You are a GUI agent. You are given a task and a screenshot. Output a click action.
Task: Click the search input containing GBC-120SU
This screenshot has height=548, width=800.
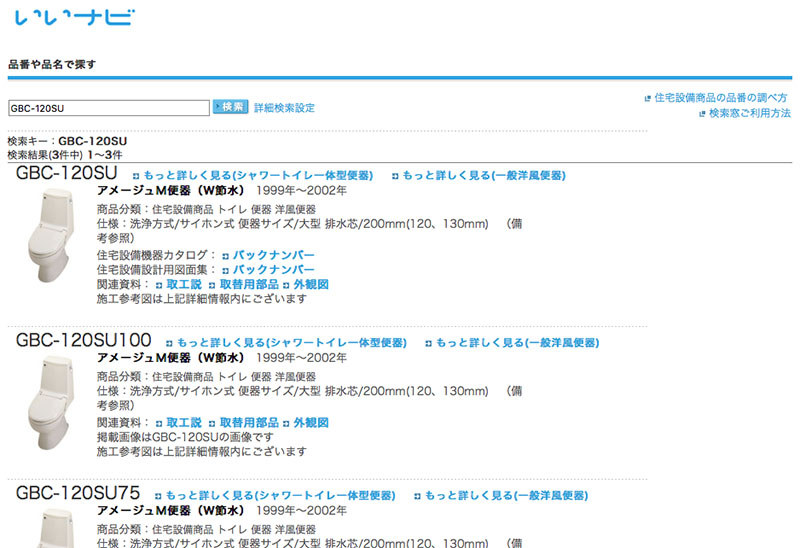[109, 108]
